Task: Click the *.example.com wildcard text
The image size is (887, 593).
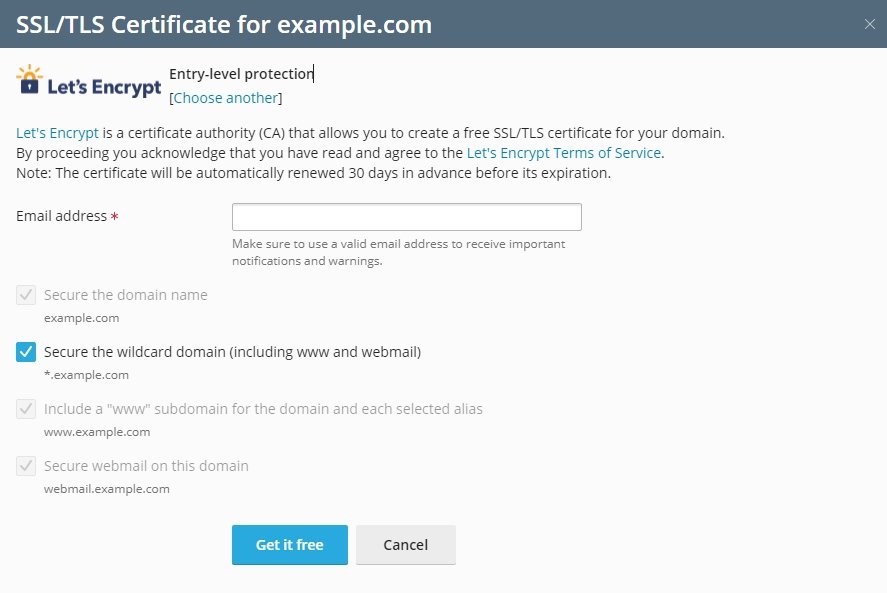Action: [x=84, y=374]
